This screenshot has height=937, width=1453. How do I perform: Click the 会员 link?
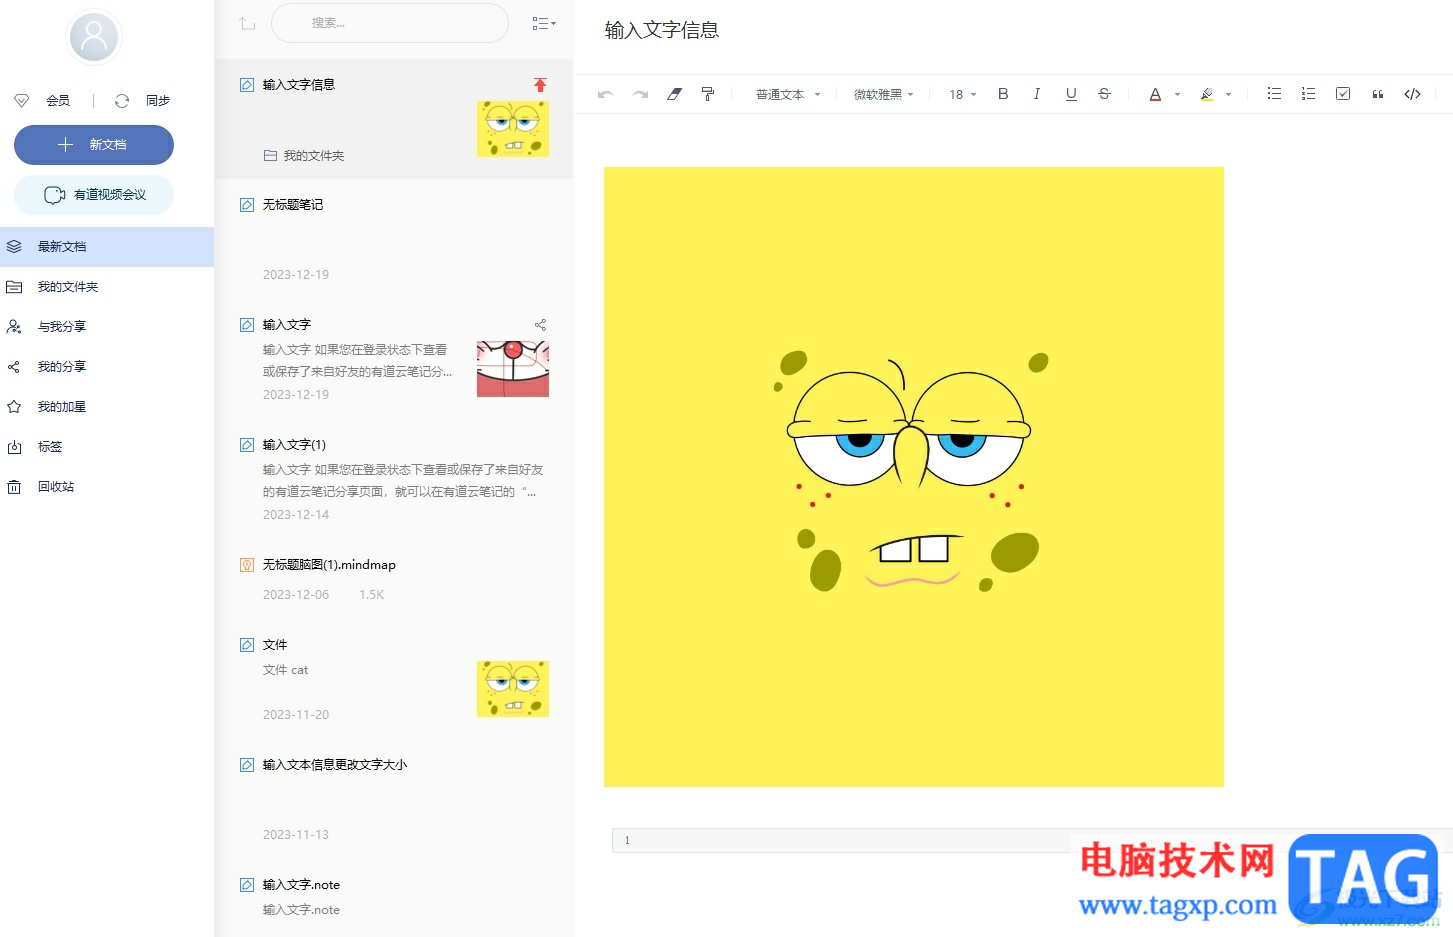click(x=58, y=101)
